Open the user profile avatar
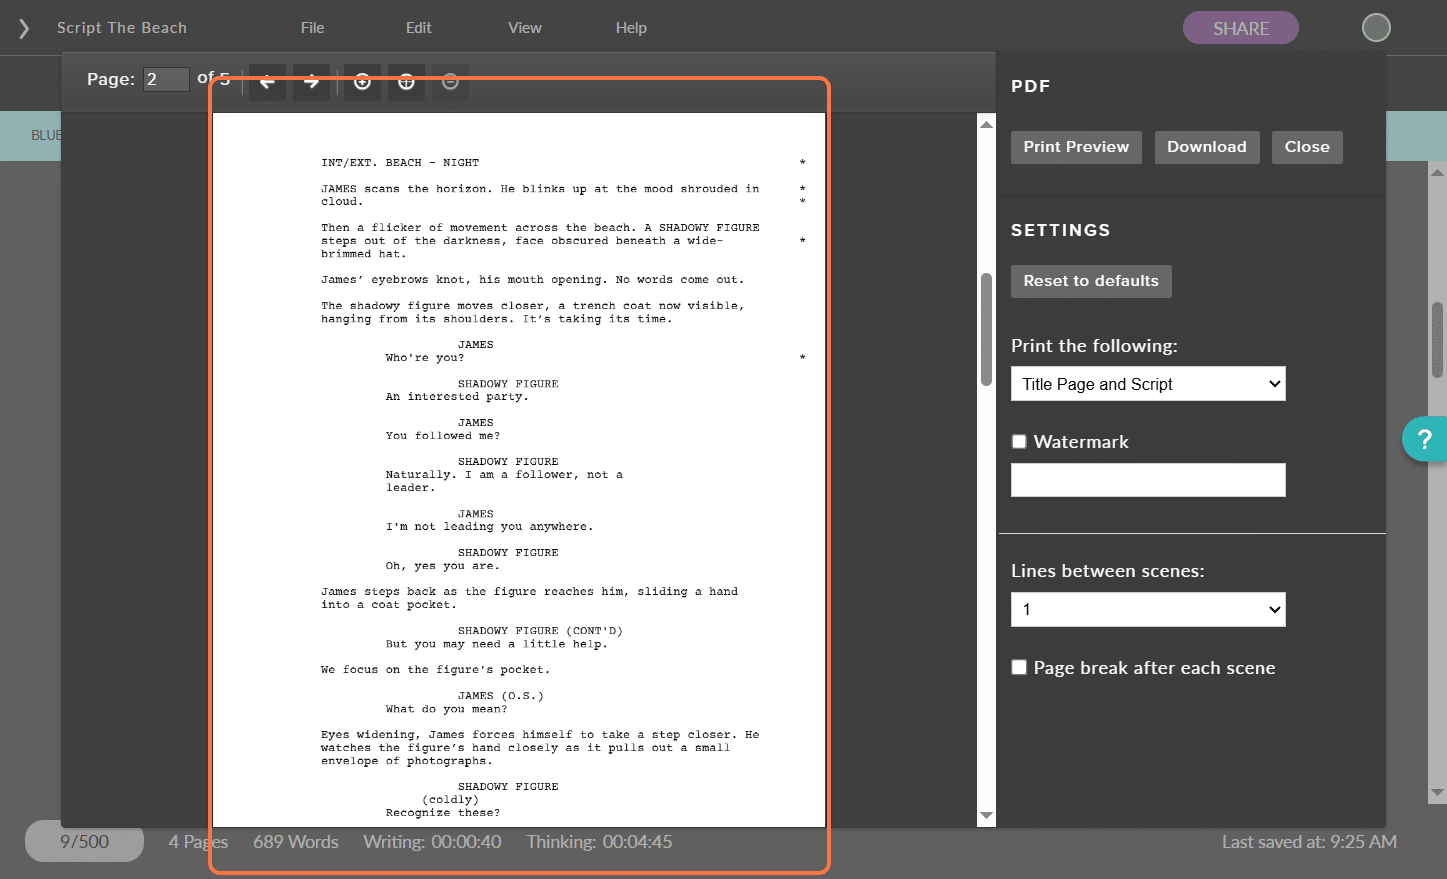The width and height of the screenshot is (1447, 879). 1375,27
